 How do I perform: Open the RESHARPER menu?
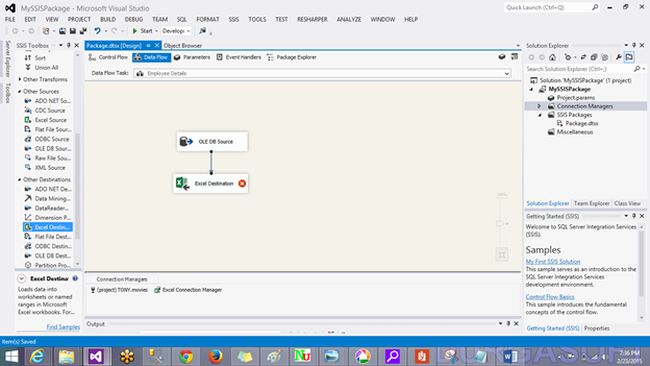tap(312, 19)
